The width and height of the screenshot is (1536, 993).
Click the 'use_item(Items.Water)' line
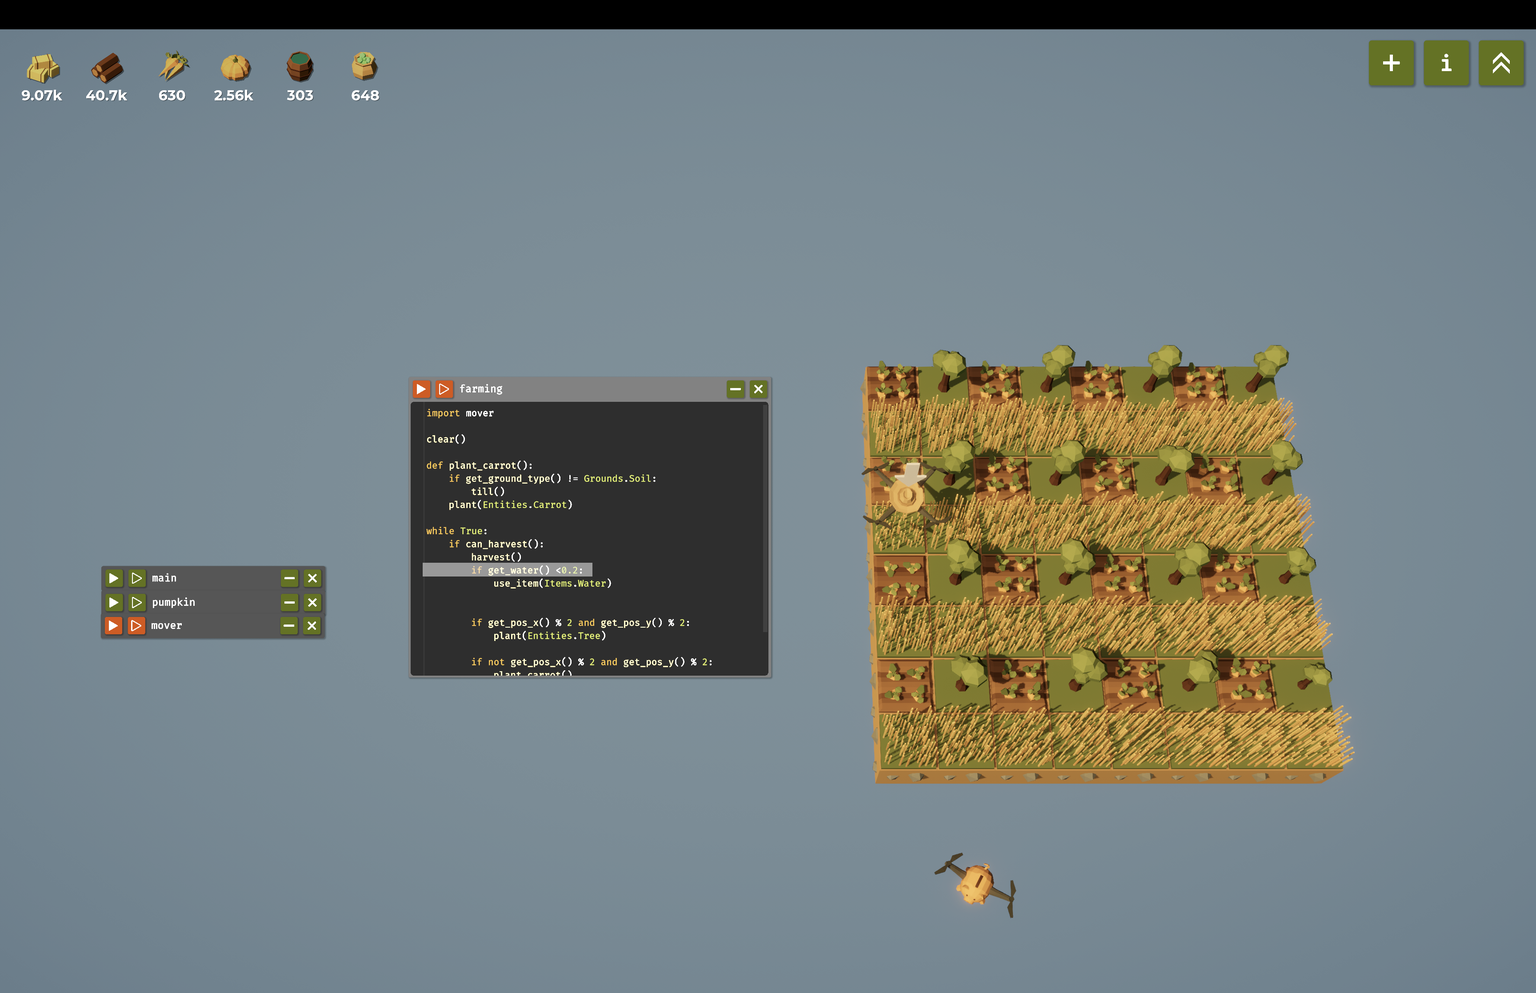pyautogui.click(x=552, y=583)
